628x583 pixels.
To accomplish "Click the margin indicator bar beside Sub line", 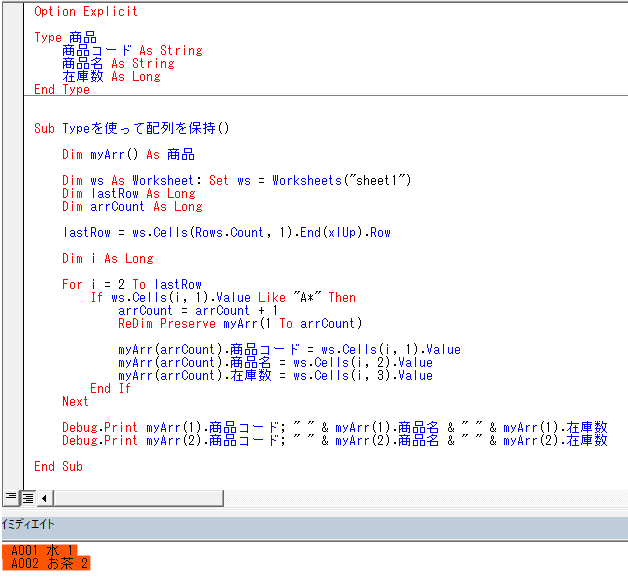I will coord(13,128).
